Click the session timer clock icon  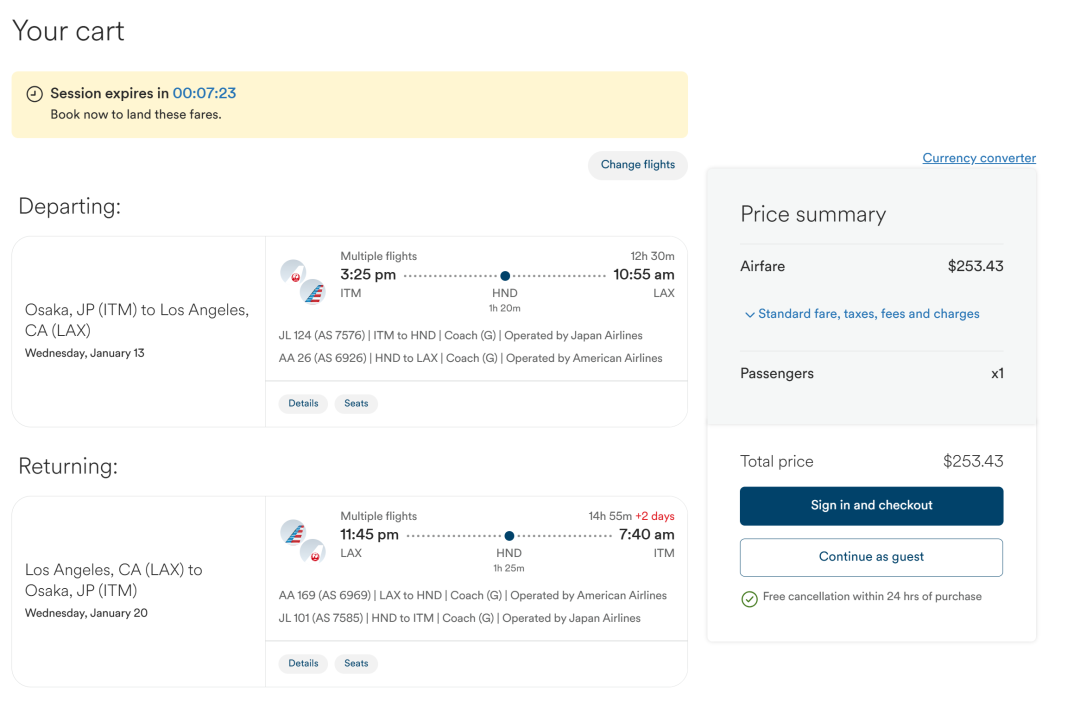[x=34, y=94]
